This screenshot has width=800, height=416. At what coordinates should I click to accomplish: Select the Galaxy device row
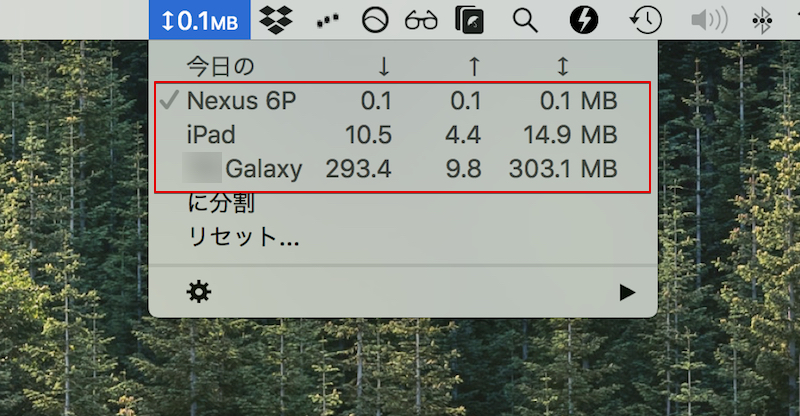point(403,169)
